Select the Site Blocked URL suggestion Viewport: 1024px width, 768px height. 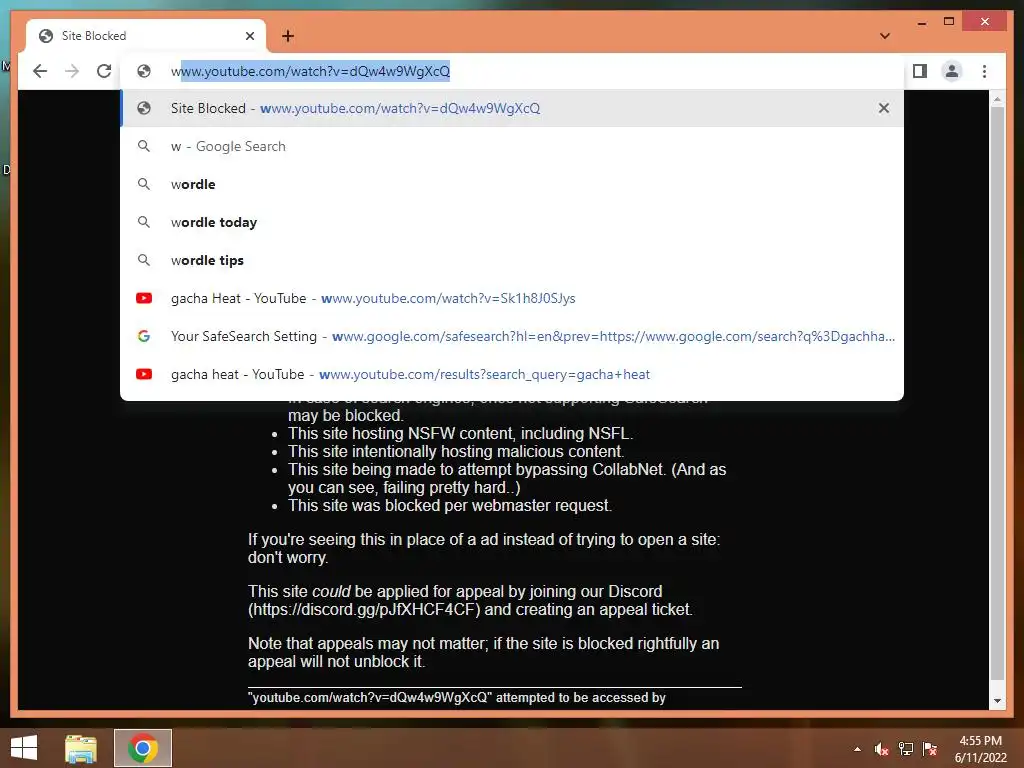tap(512, 108)
